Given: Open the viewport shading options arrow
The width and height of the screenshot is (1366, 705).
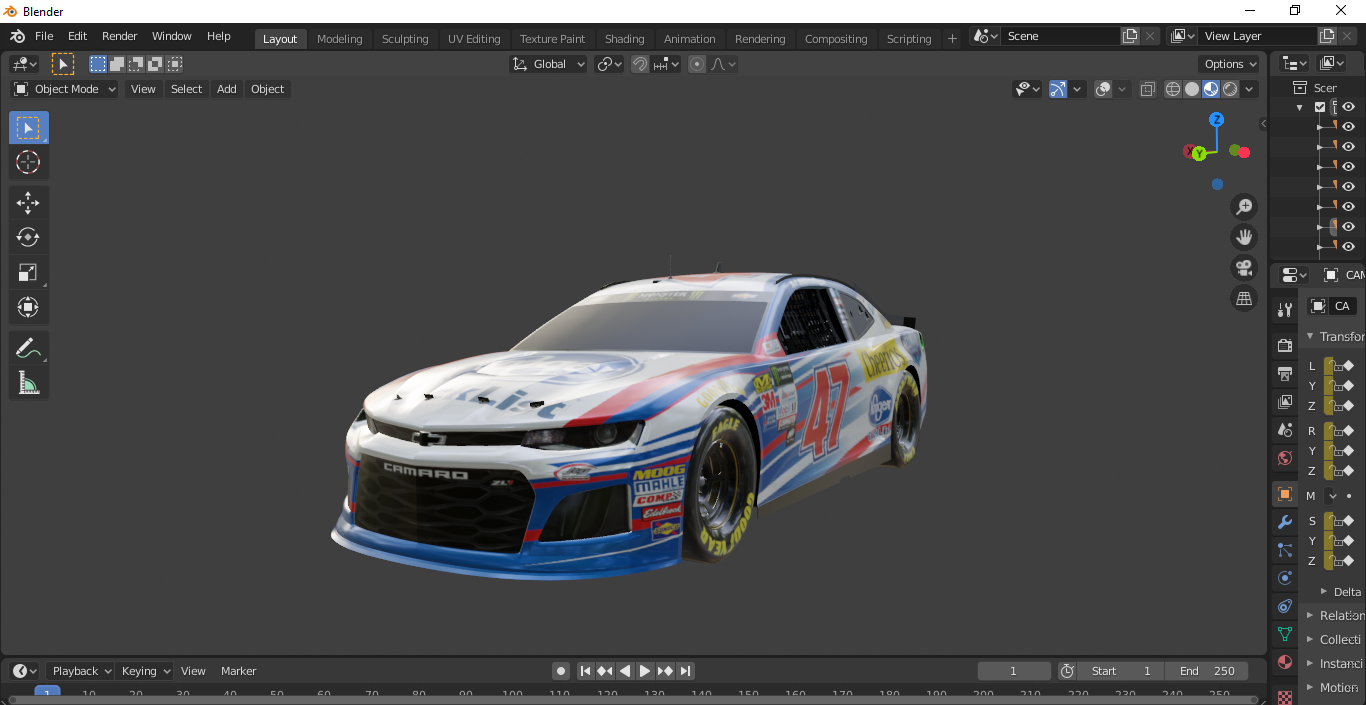Looking at the screenshot, I should (x=1251, y=89).
